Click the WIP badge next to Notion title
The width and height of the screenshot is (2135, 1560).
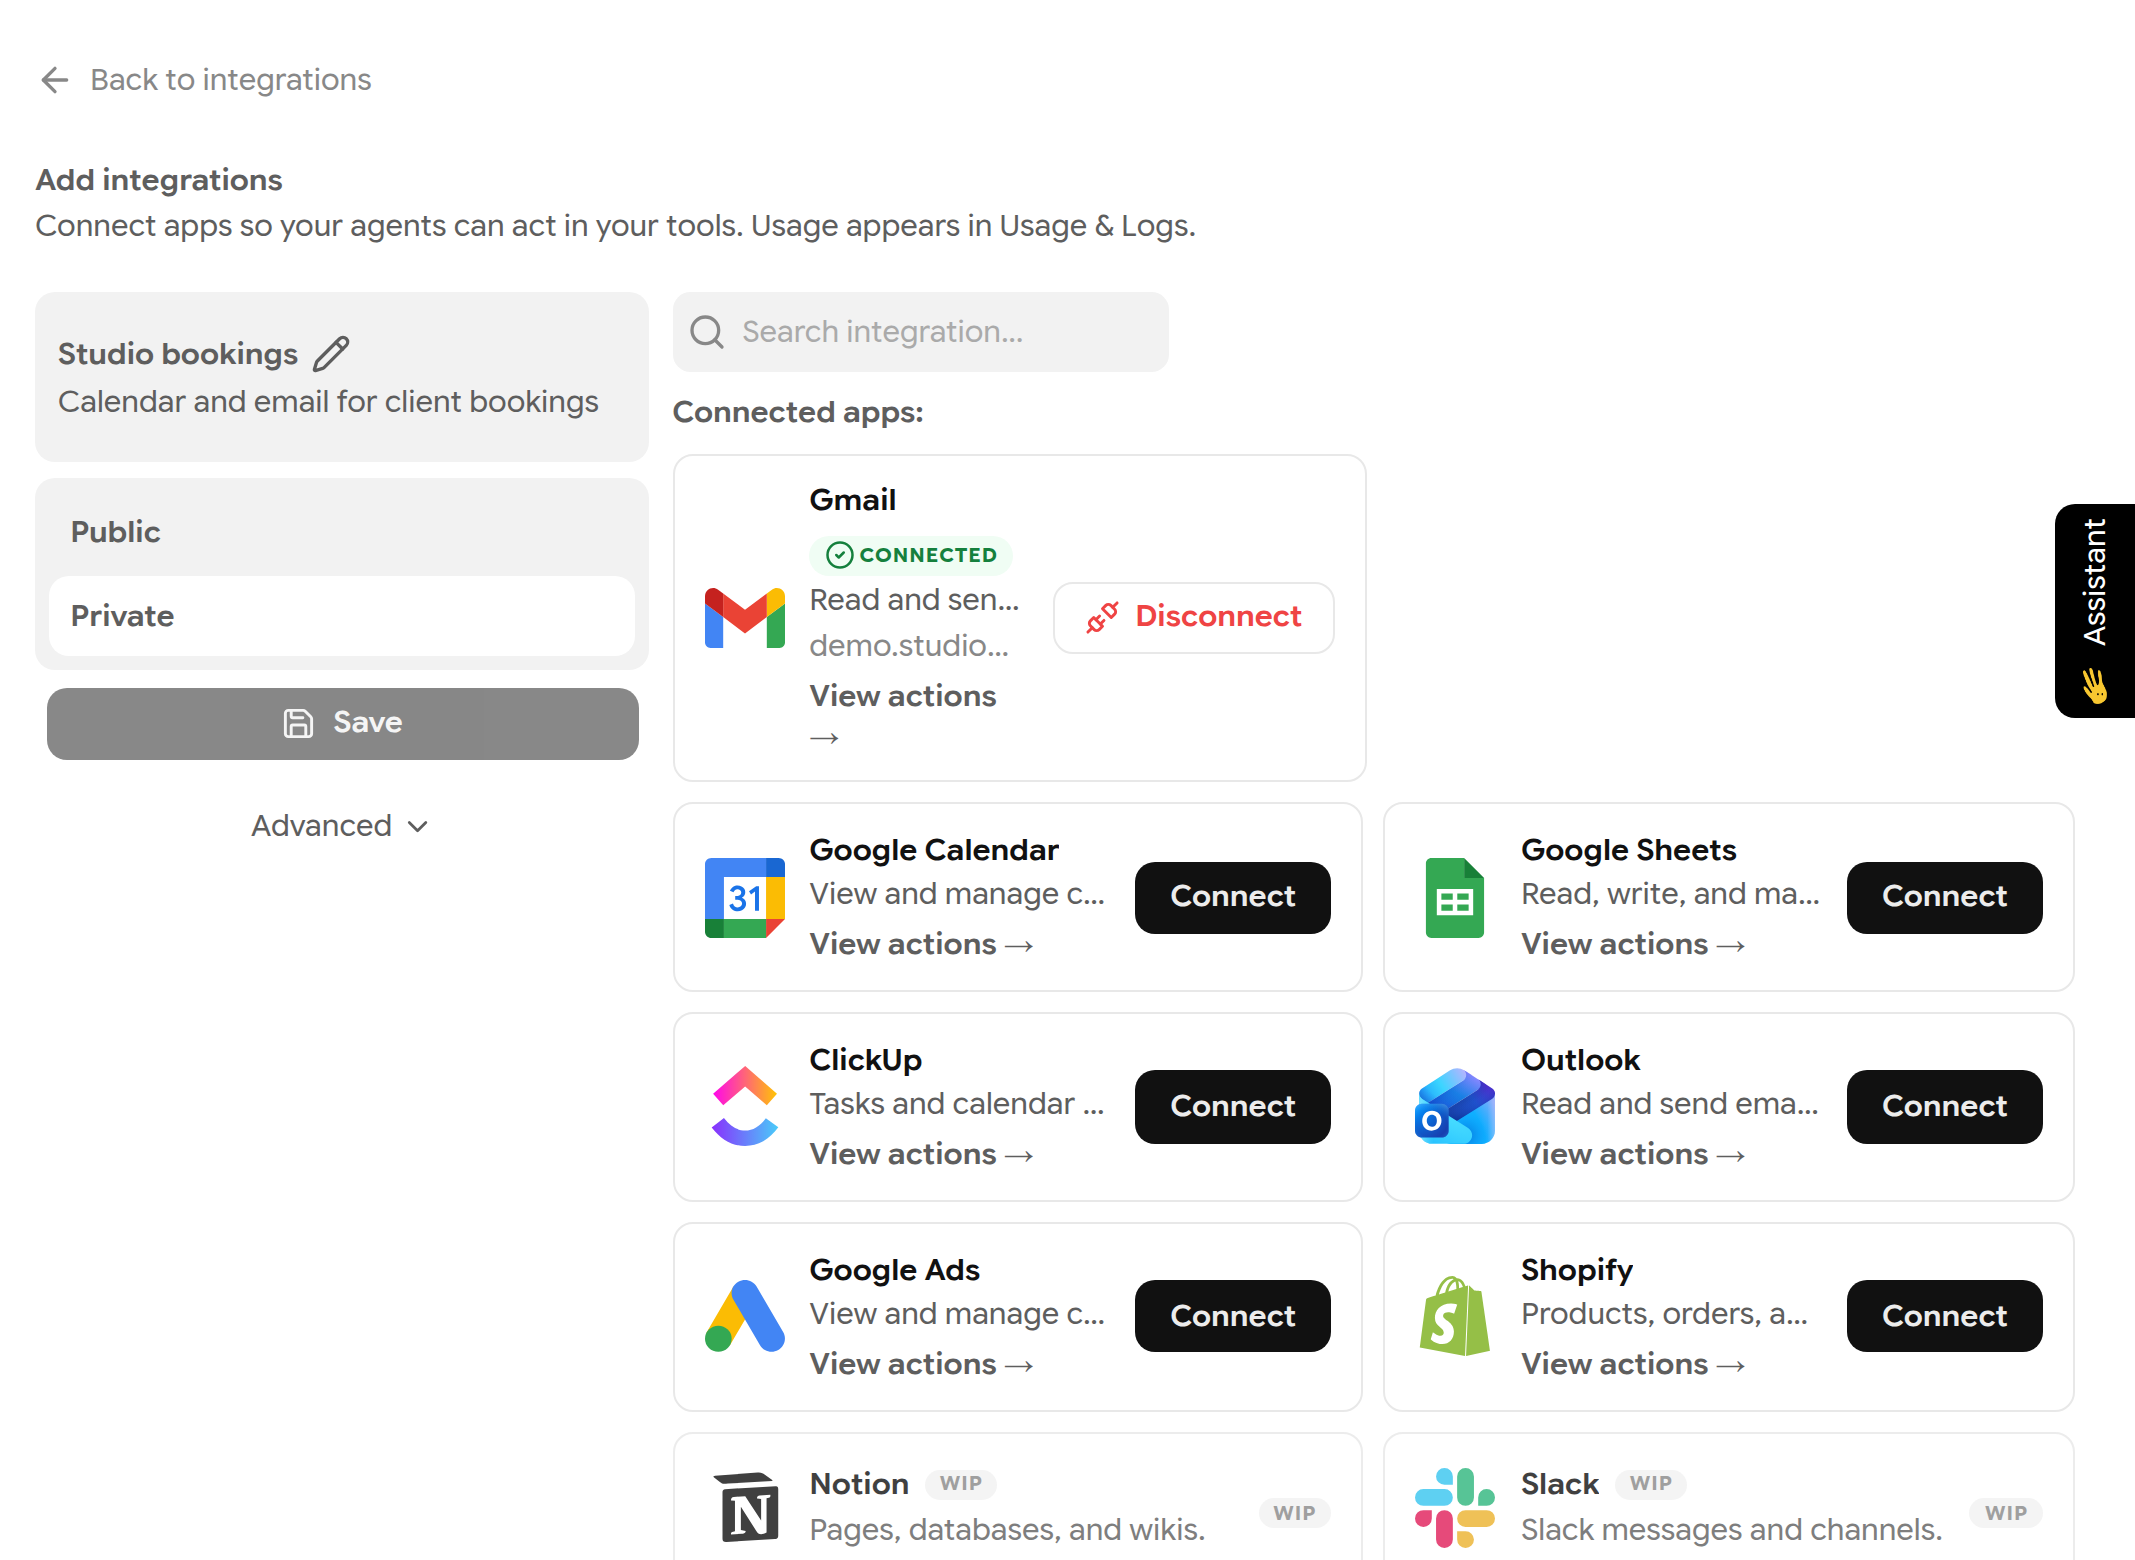tap(961, 1484)
